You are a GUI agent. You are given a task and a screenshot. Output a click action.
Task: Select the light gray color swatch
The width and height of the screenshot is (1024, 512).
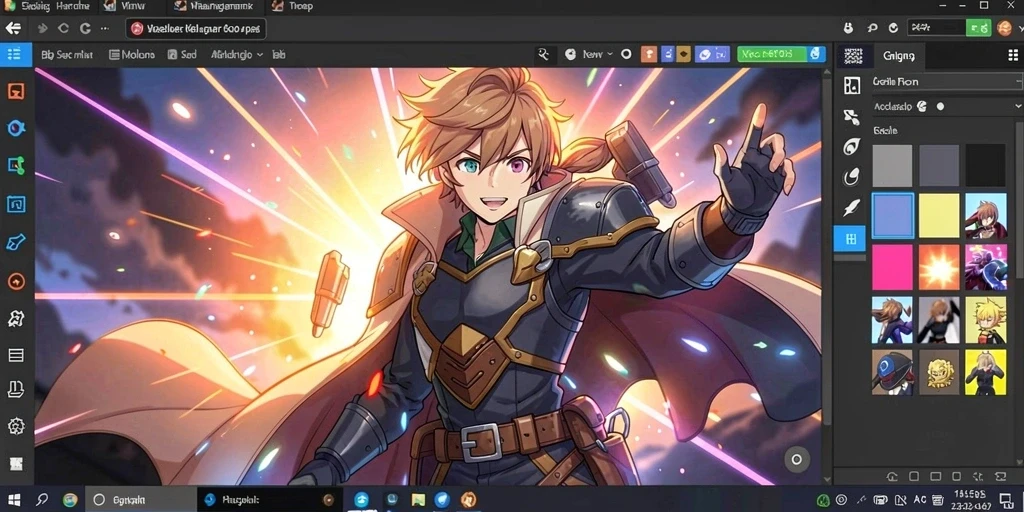click(x=892, y=166)
